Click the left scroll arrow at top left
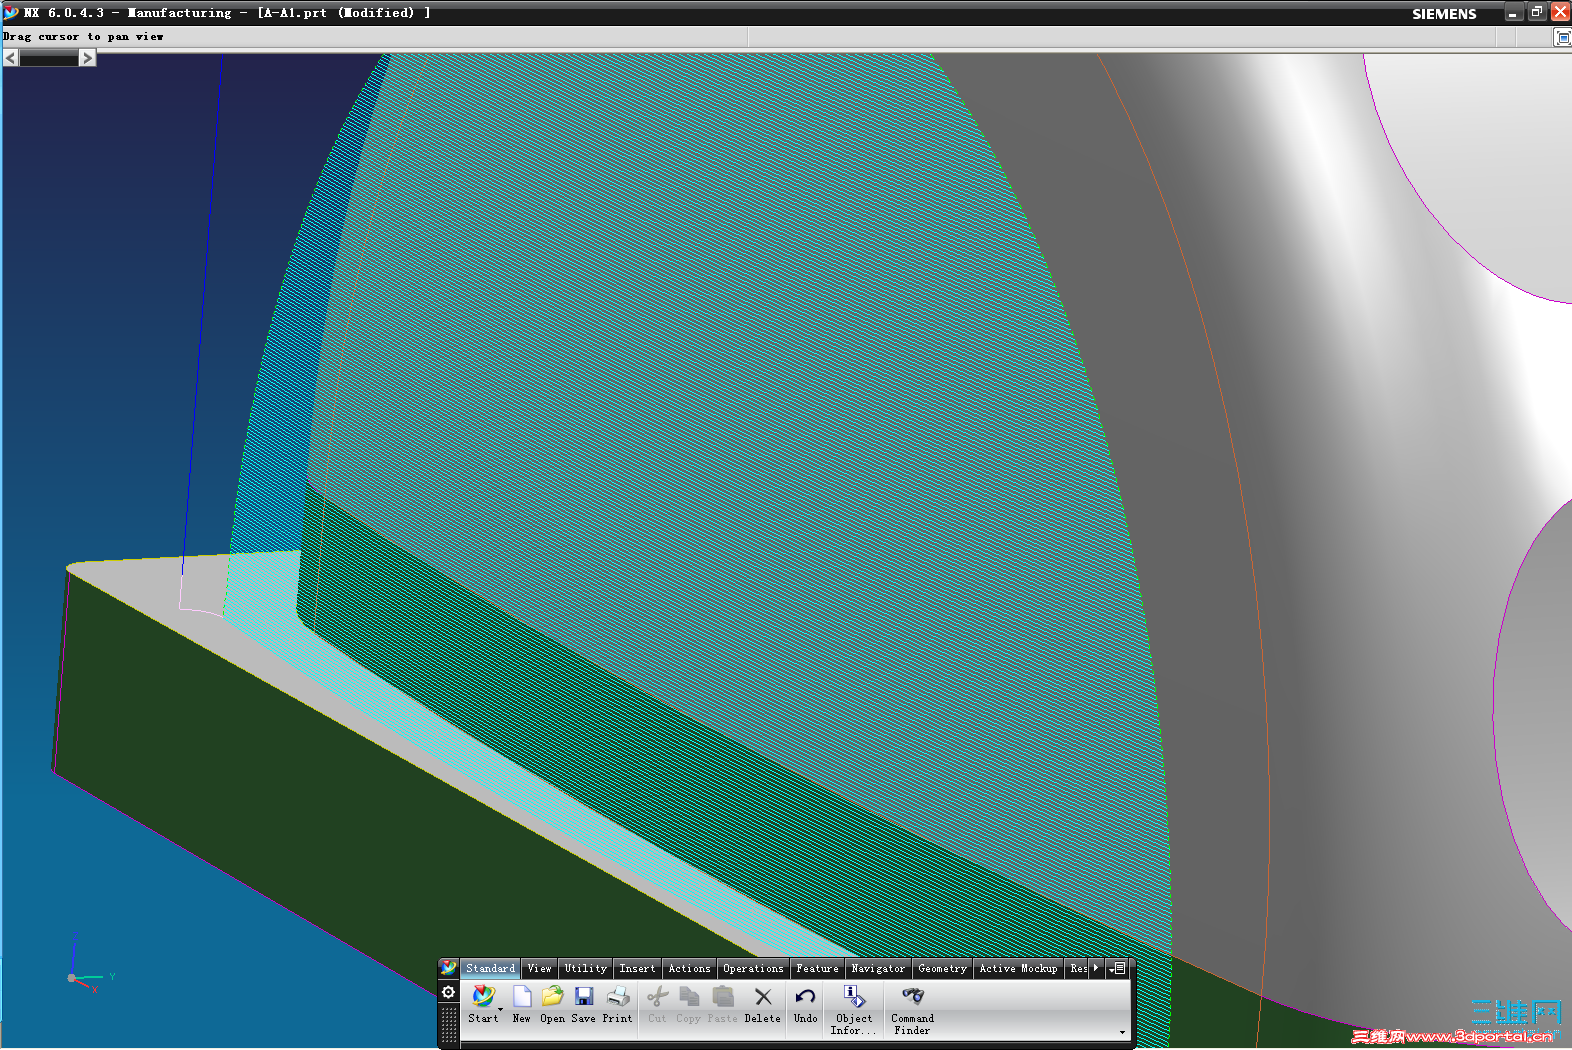Viewport: 1572px width, 1050px height. click(11, 58)
